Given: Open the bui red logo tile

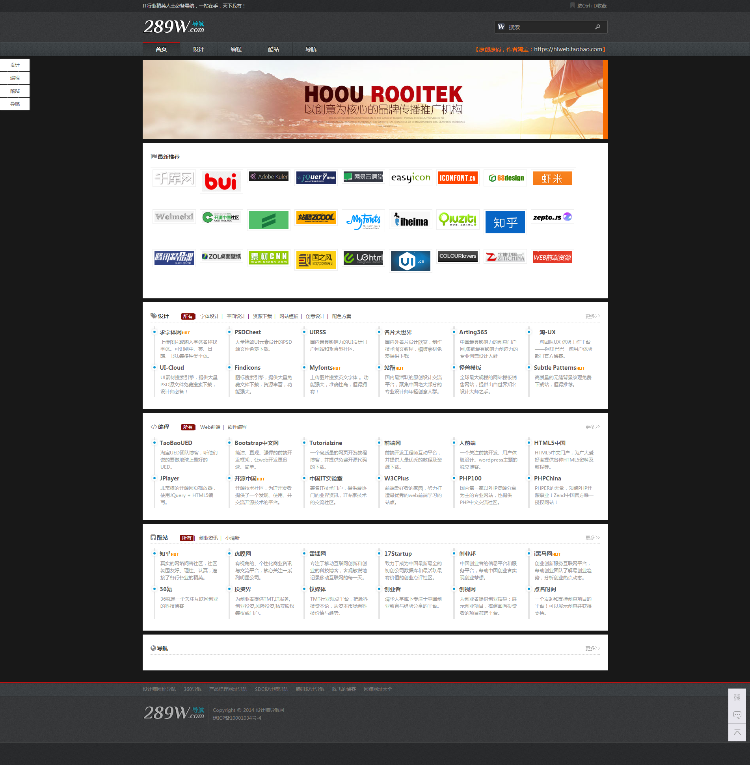Looking at the screenshot, I should [x=221, y=181].
